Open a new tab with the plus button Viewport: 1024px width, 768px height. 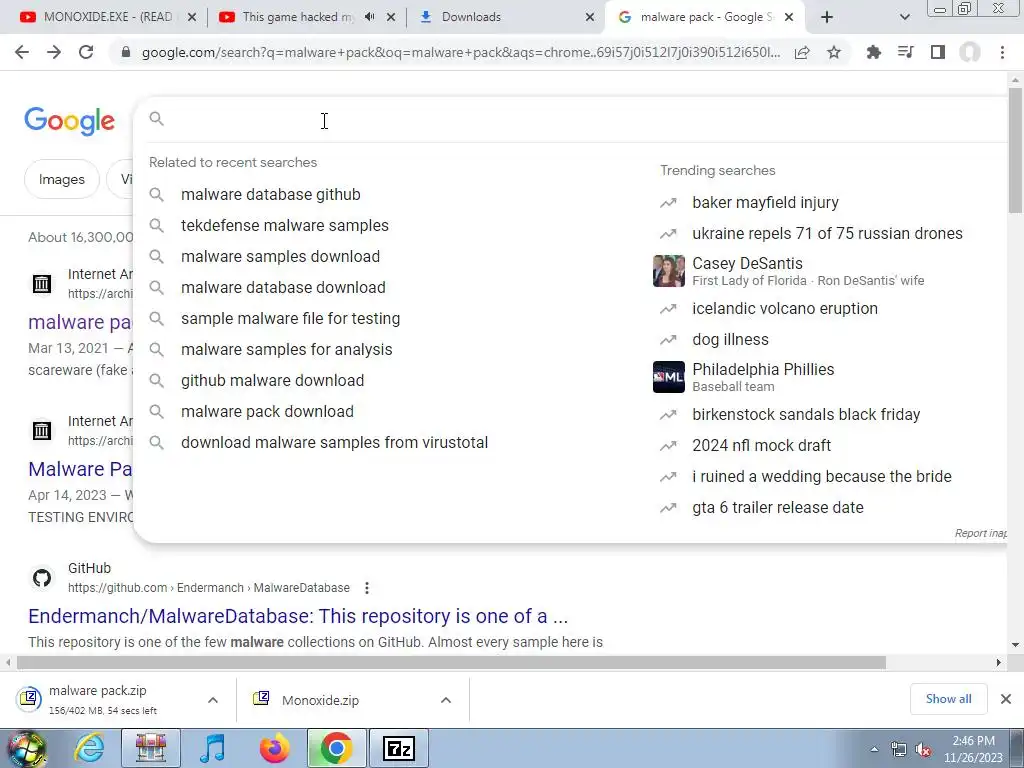click(827, 17)
